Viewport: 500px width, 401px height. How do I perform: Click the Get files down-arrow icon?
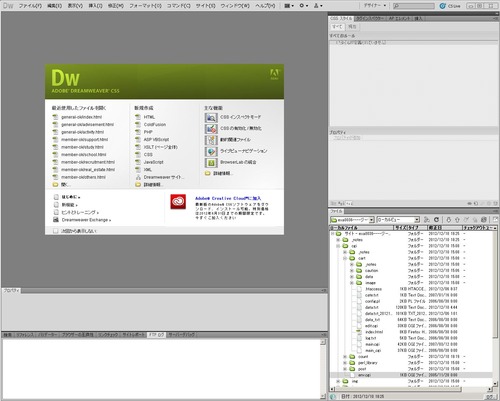[449, 220]
